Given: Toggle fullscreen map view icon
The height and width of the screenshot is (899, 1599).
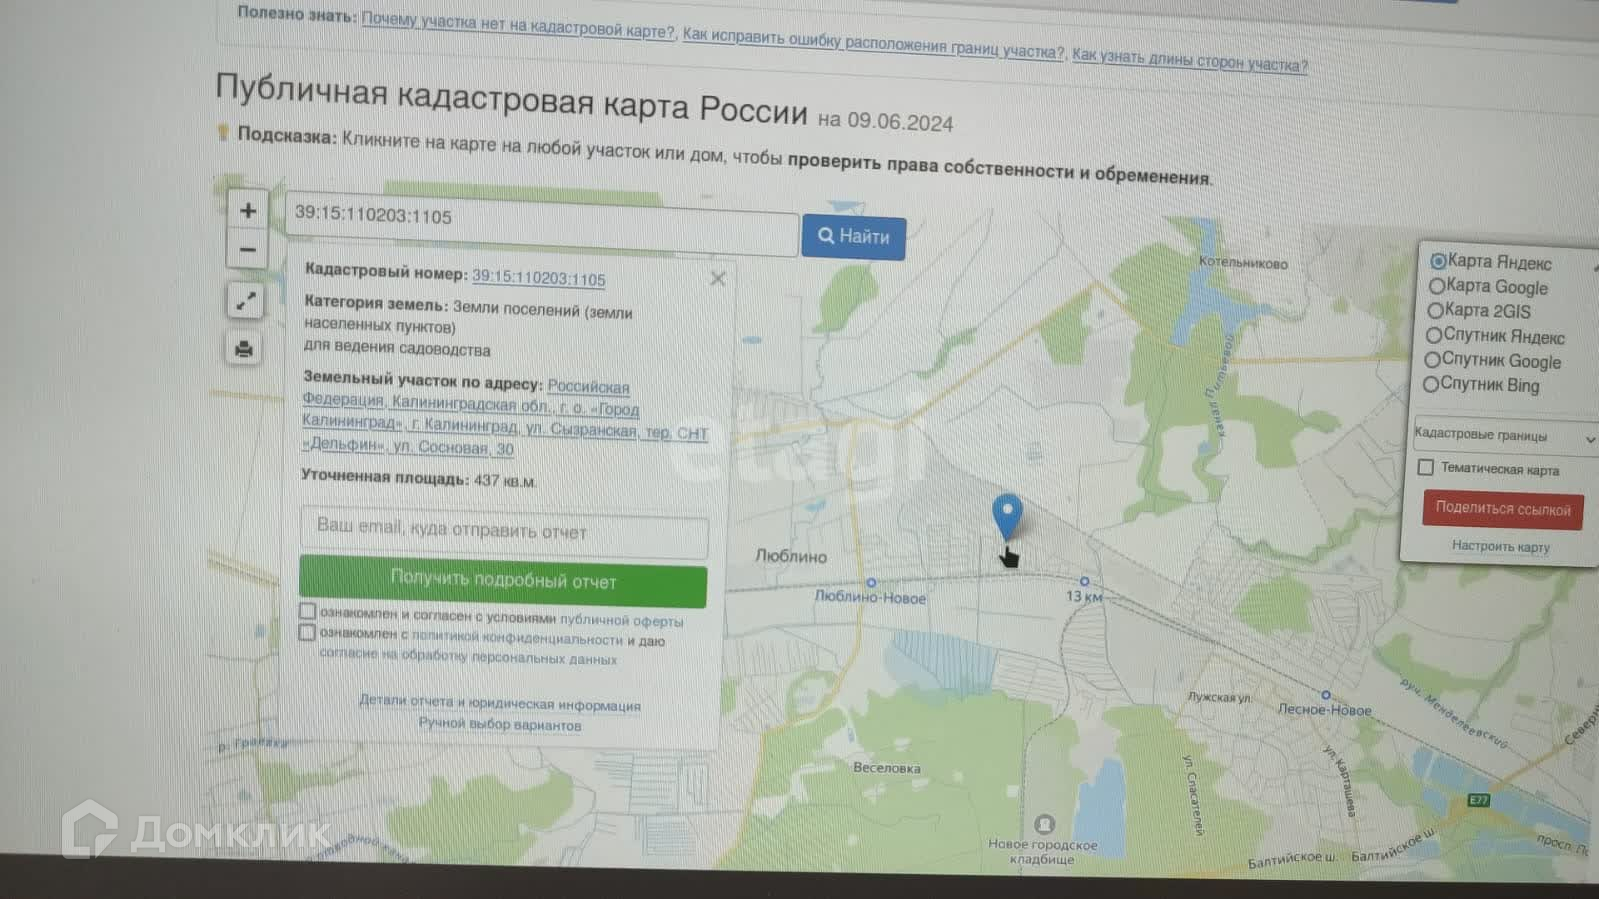Looking at the screenshot, I should (x=245, y=300).
